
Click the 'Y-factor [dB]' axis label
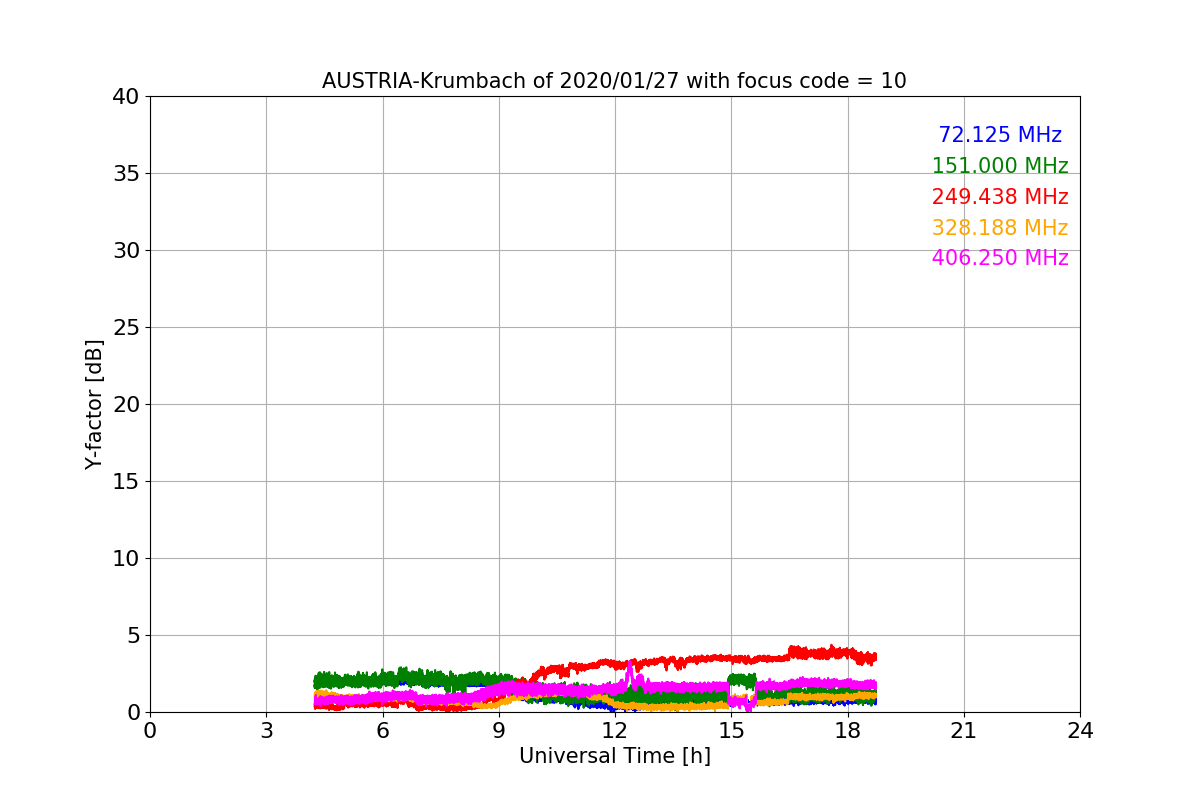[94, 404]
